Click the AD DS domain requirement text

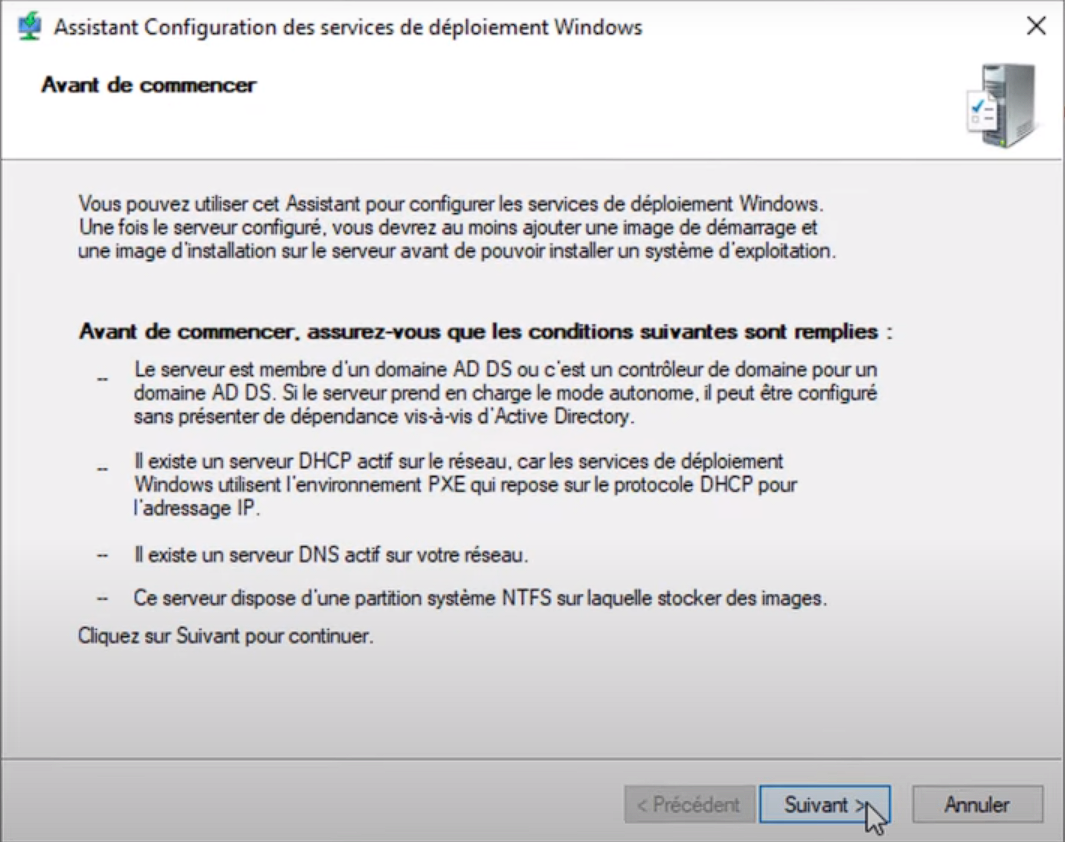click(x=505, y=392)
